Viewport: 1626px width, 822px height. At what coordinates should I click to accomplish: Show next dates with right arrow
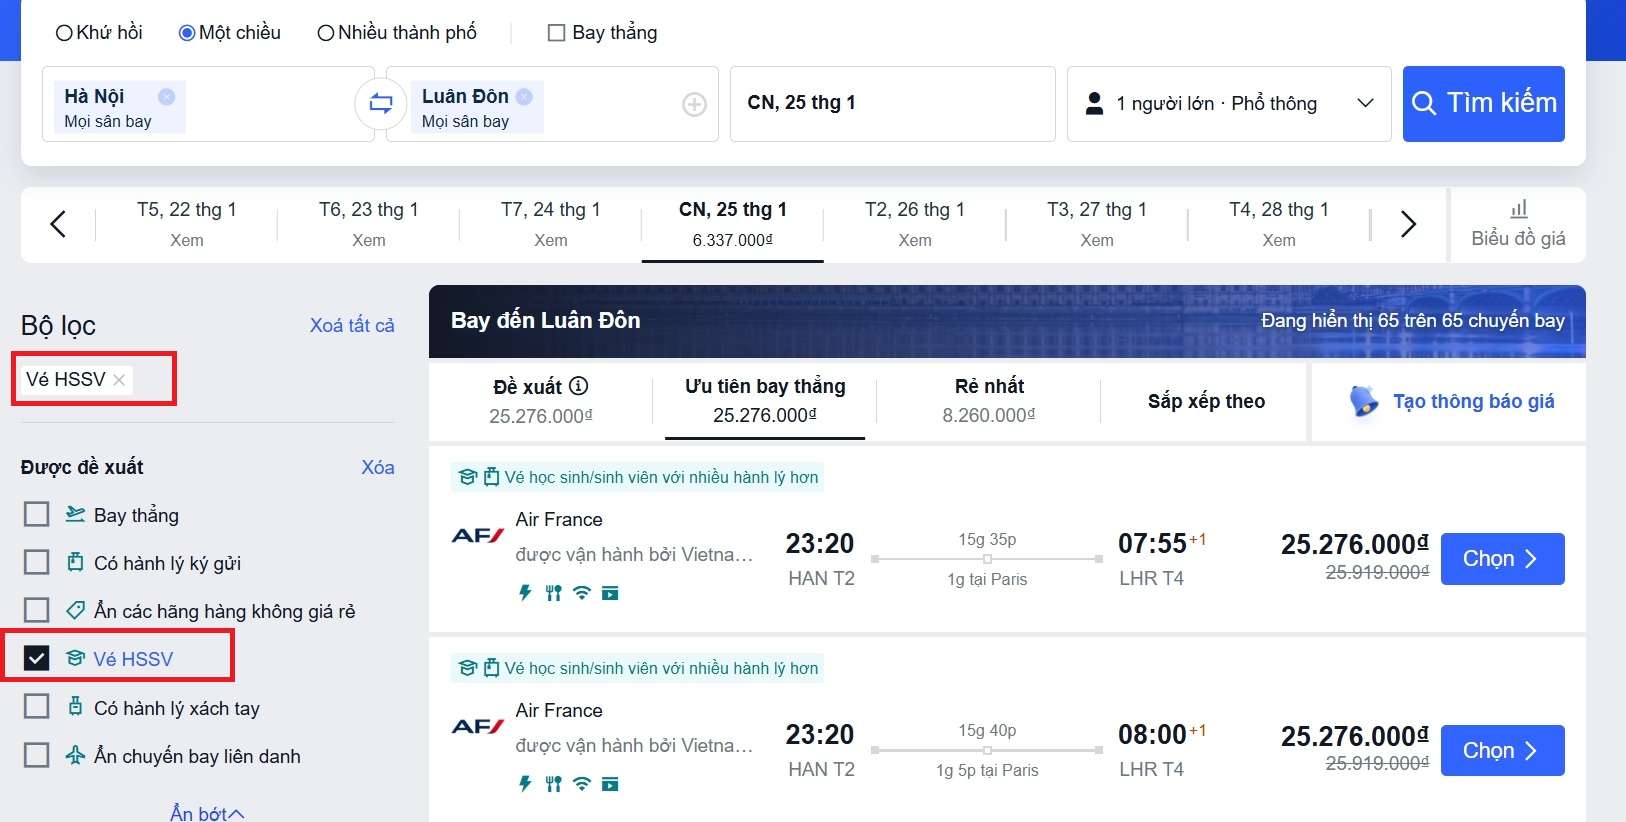tap(1408, 224)
